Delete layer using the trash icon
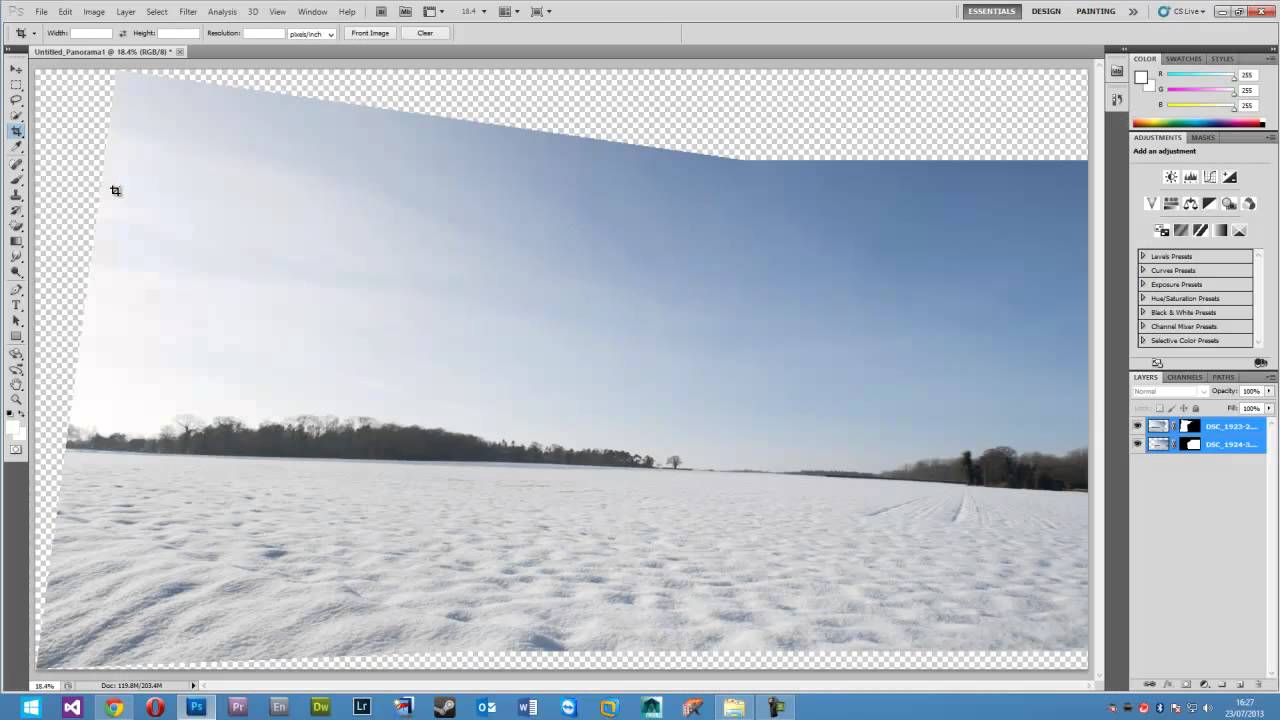The height and width of the screenshot is (720, 1280). coord(1258,684)
